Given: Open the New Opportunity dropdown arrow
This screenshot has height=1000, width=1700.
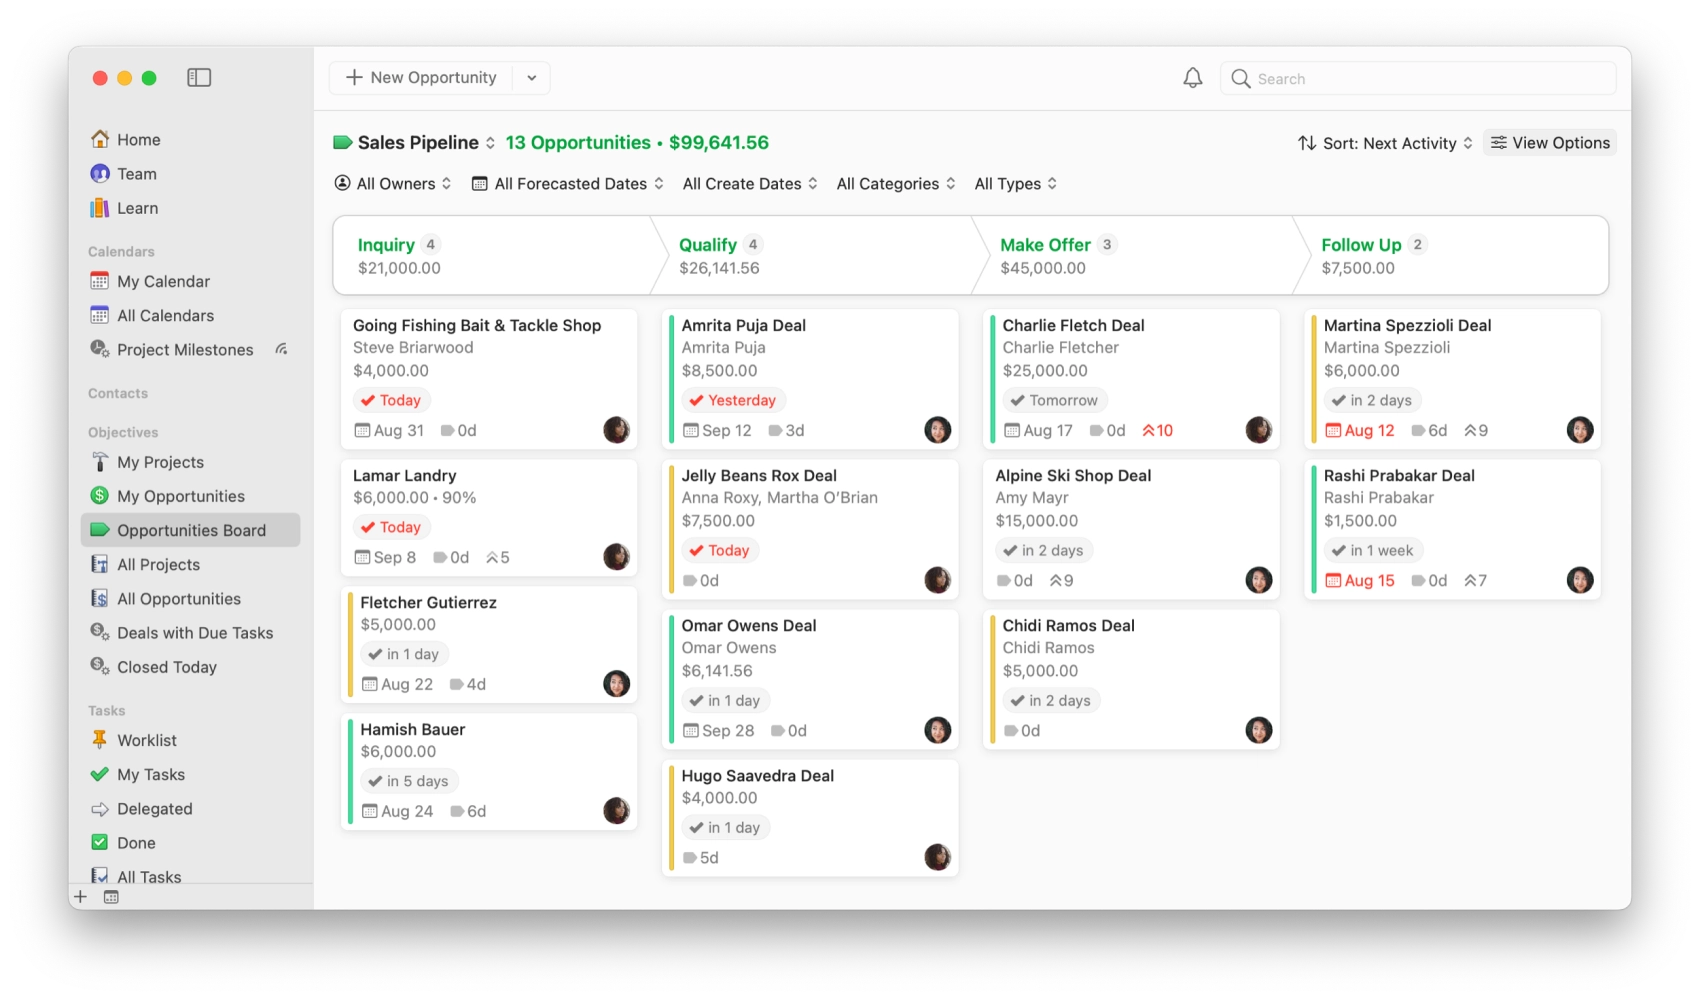Looking at the screenshot, I should (532, 78).
